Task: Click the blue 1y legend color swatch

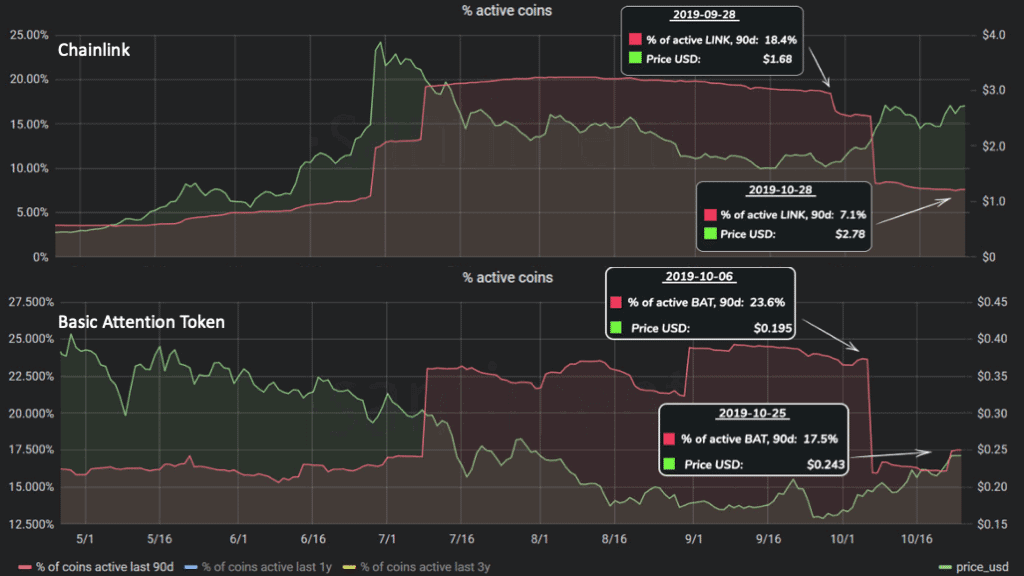Action: [x=191, y=568]
